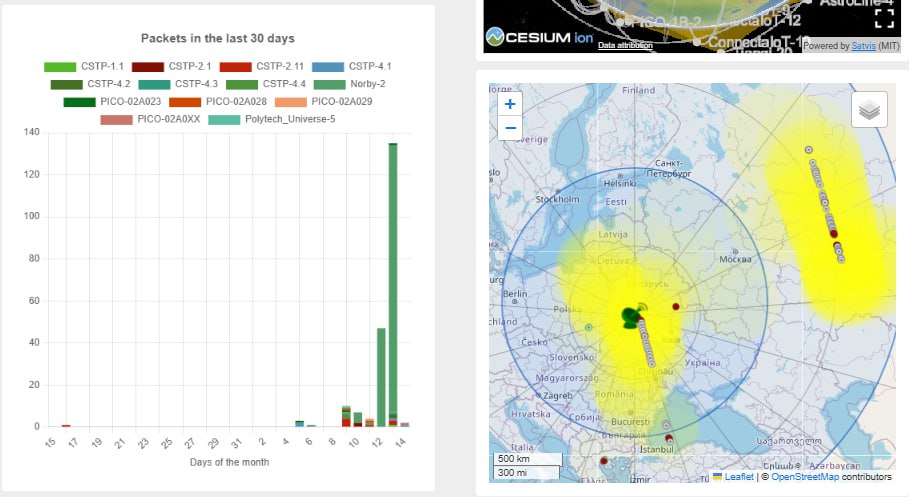Toggle PICO-02A029 dataset in legend

click(323, 101)
